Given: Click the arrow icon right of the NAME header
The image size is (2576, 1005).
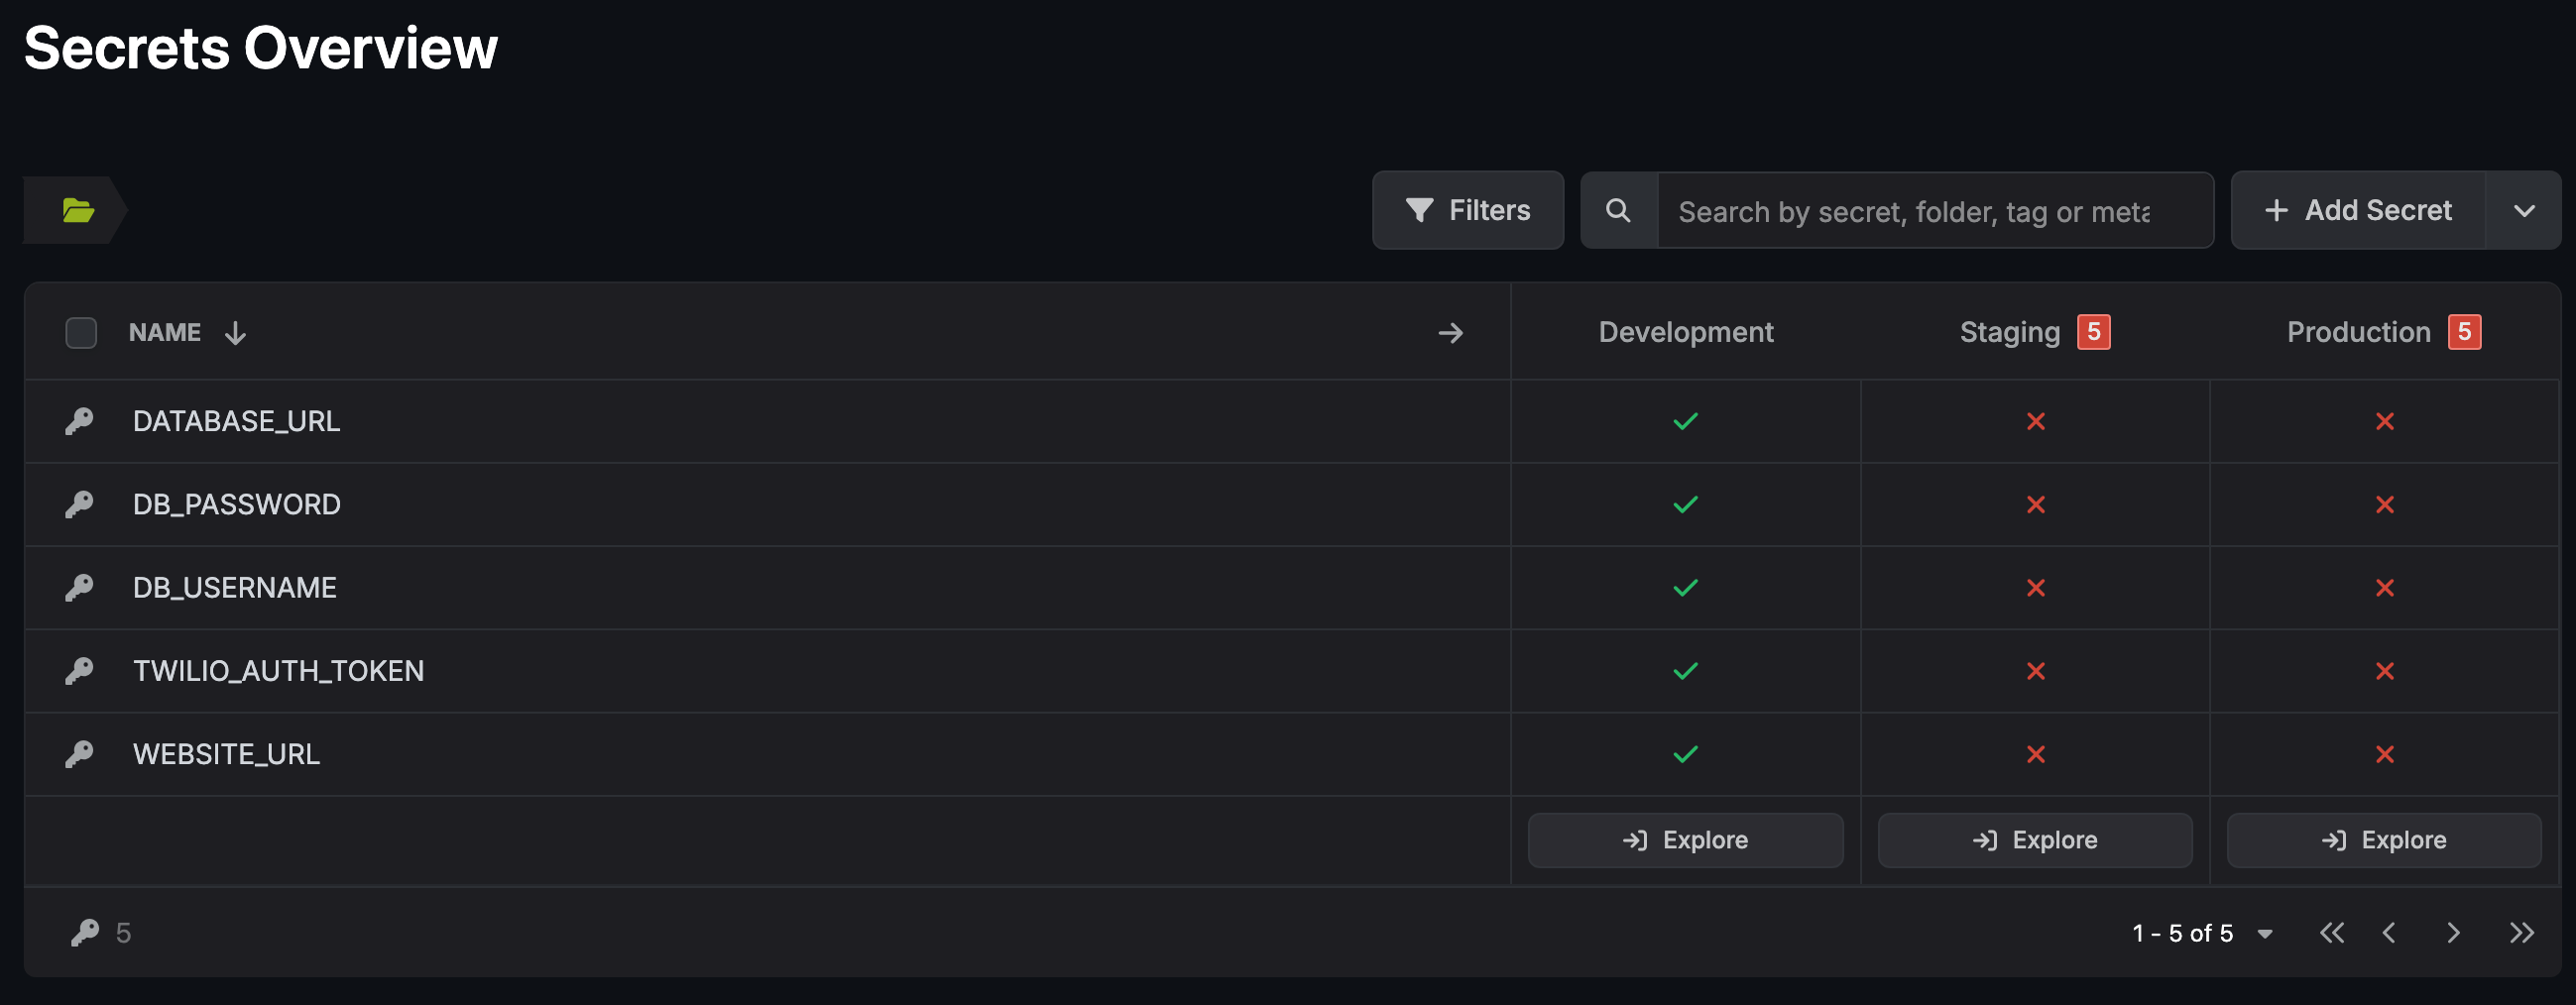Looking at the screenshot, I should (x=1450, y=333).
